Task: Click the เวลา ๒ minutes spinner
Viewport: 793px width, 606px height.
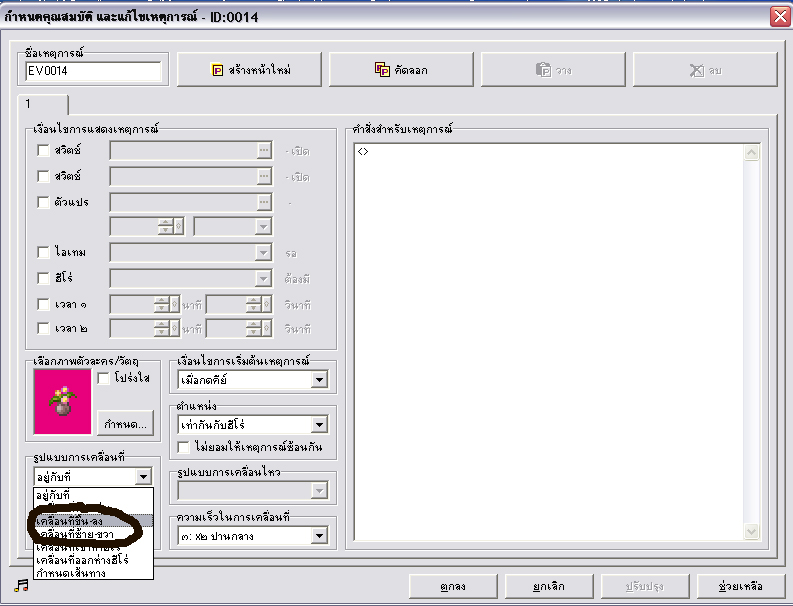Action: (x=161, y=329)
